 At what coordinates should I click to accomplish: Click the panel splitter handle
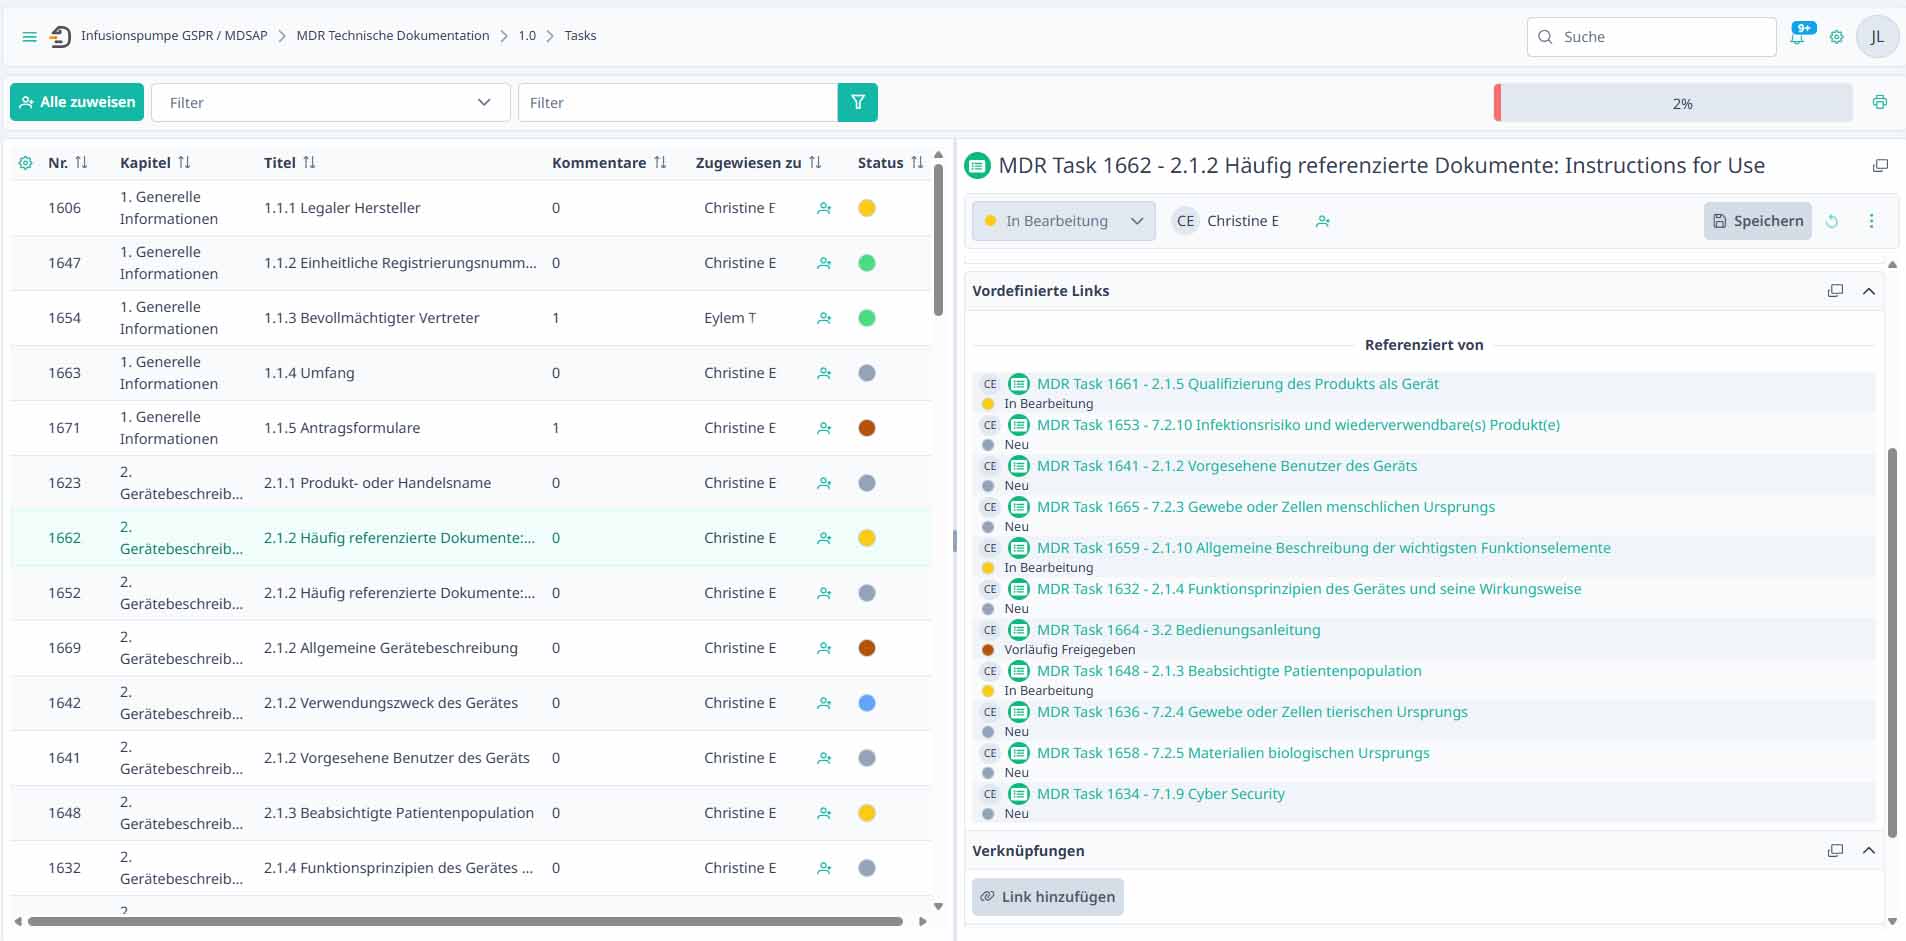point(955,541)
